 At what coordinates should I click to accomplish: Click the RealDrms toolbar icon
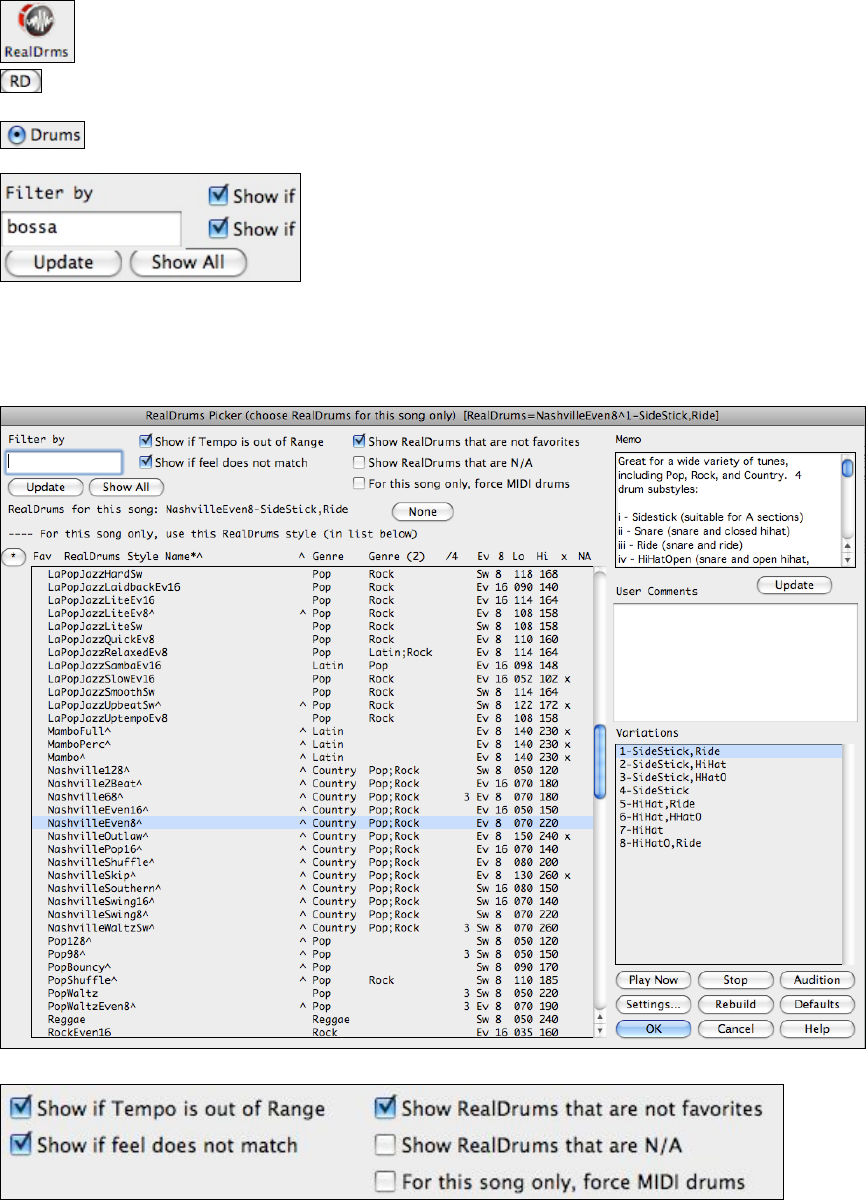(x=38, y=32)
